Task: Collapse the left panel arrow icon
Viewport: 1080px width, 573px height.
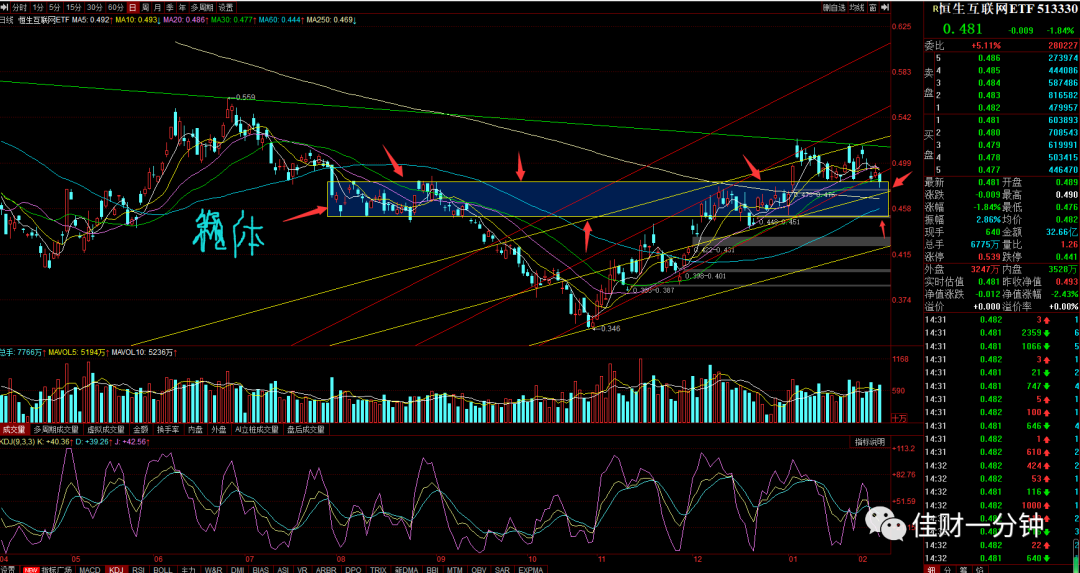Action: tap(4, 8)
